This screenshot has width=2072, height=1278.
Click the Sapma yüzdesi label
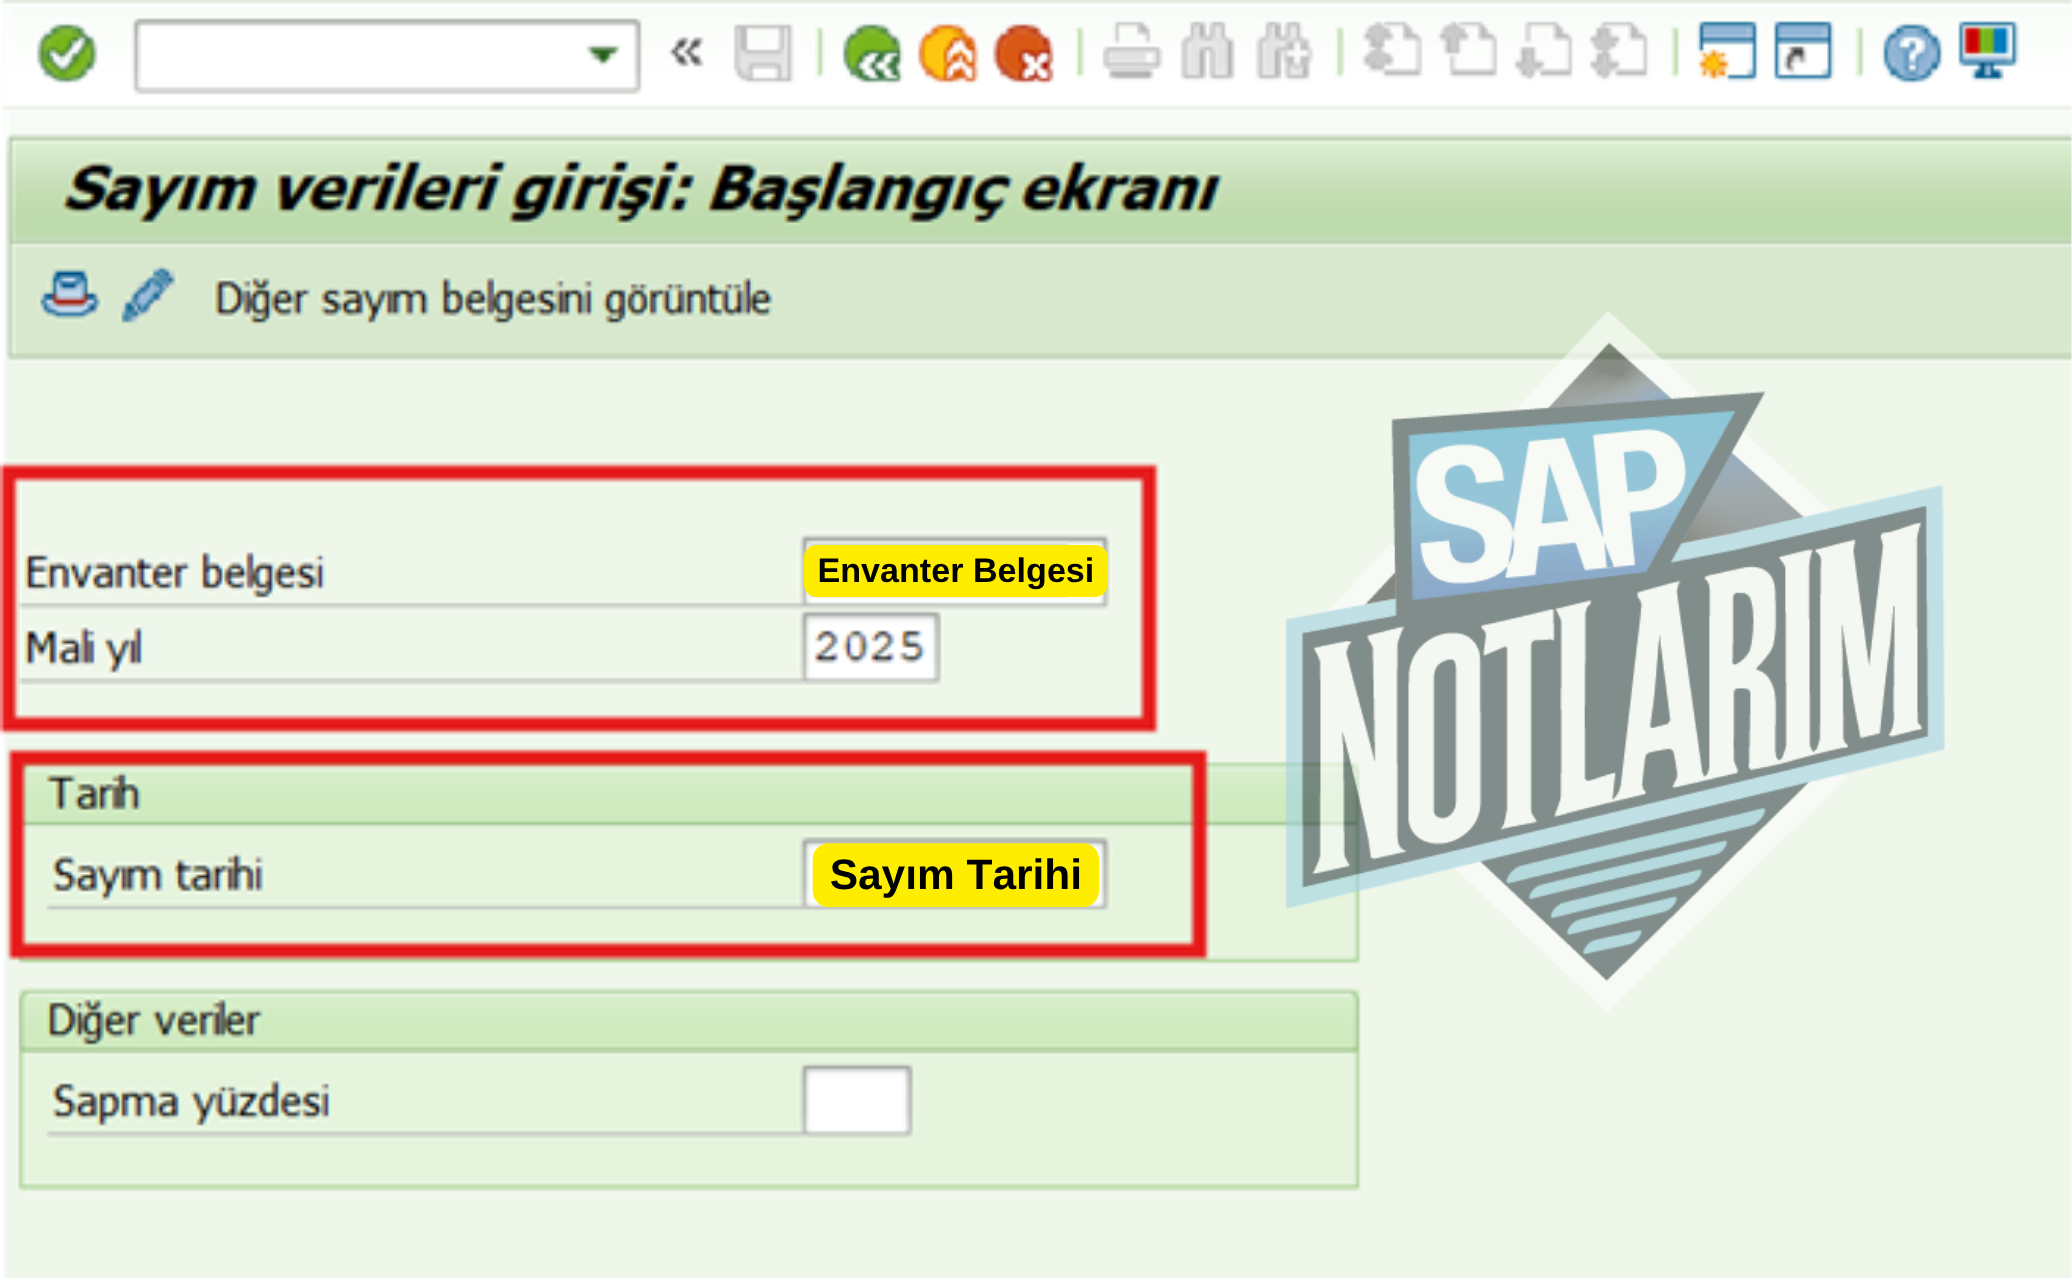pos(191,1101)
